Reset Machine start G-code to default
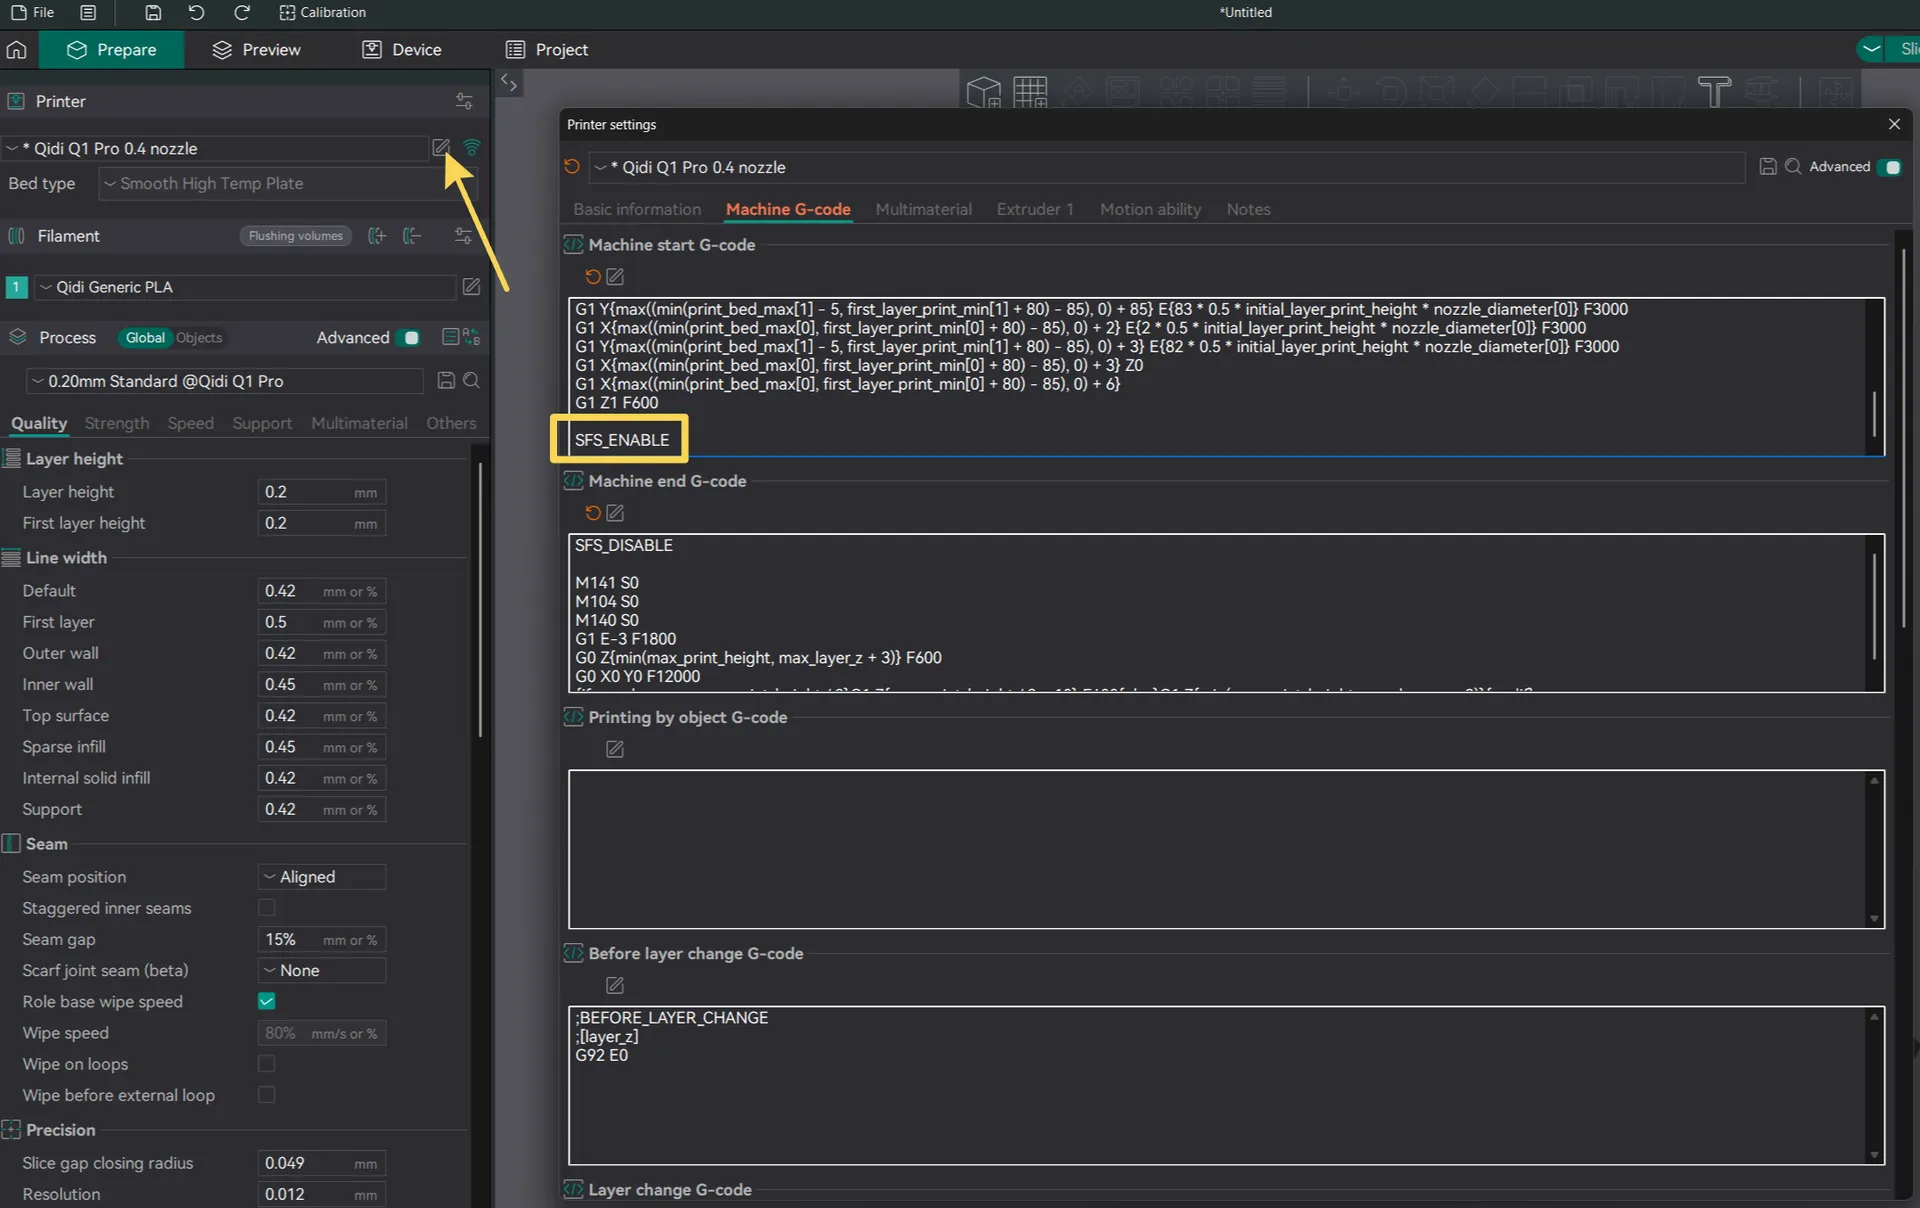The image size is (1920, 1208). click(592, 277)
